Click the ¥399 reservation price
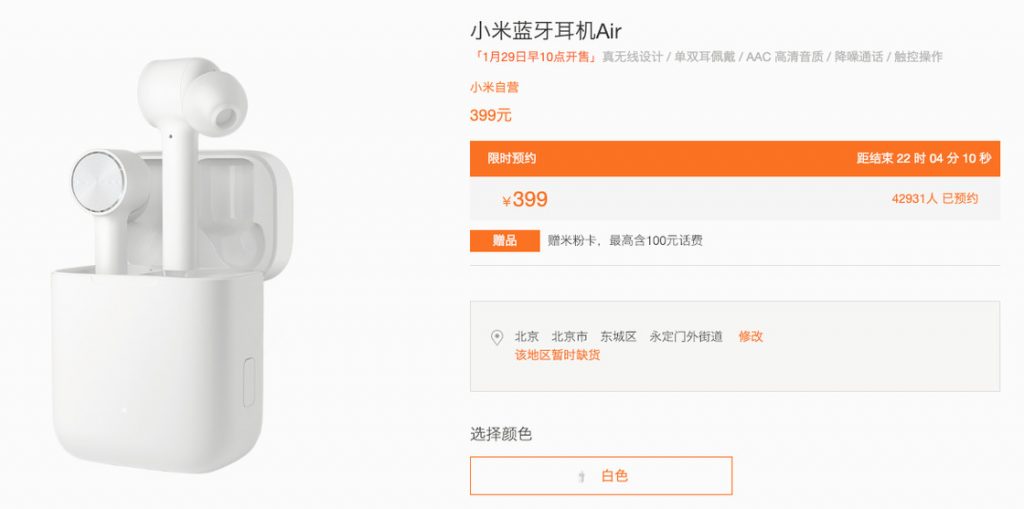 pos(525,199)
